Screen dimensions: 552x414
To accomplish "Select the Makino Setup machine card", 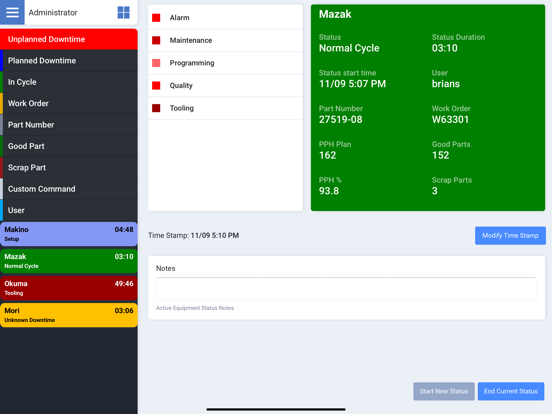I will [69, 234].
